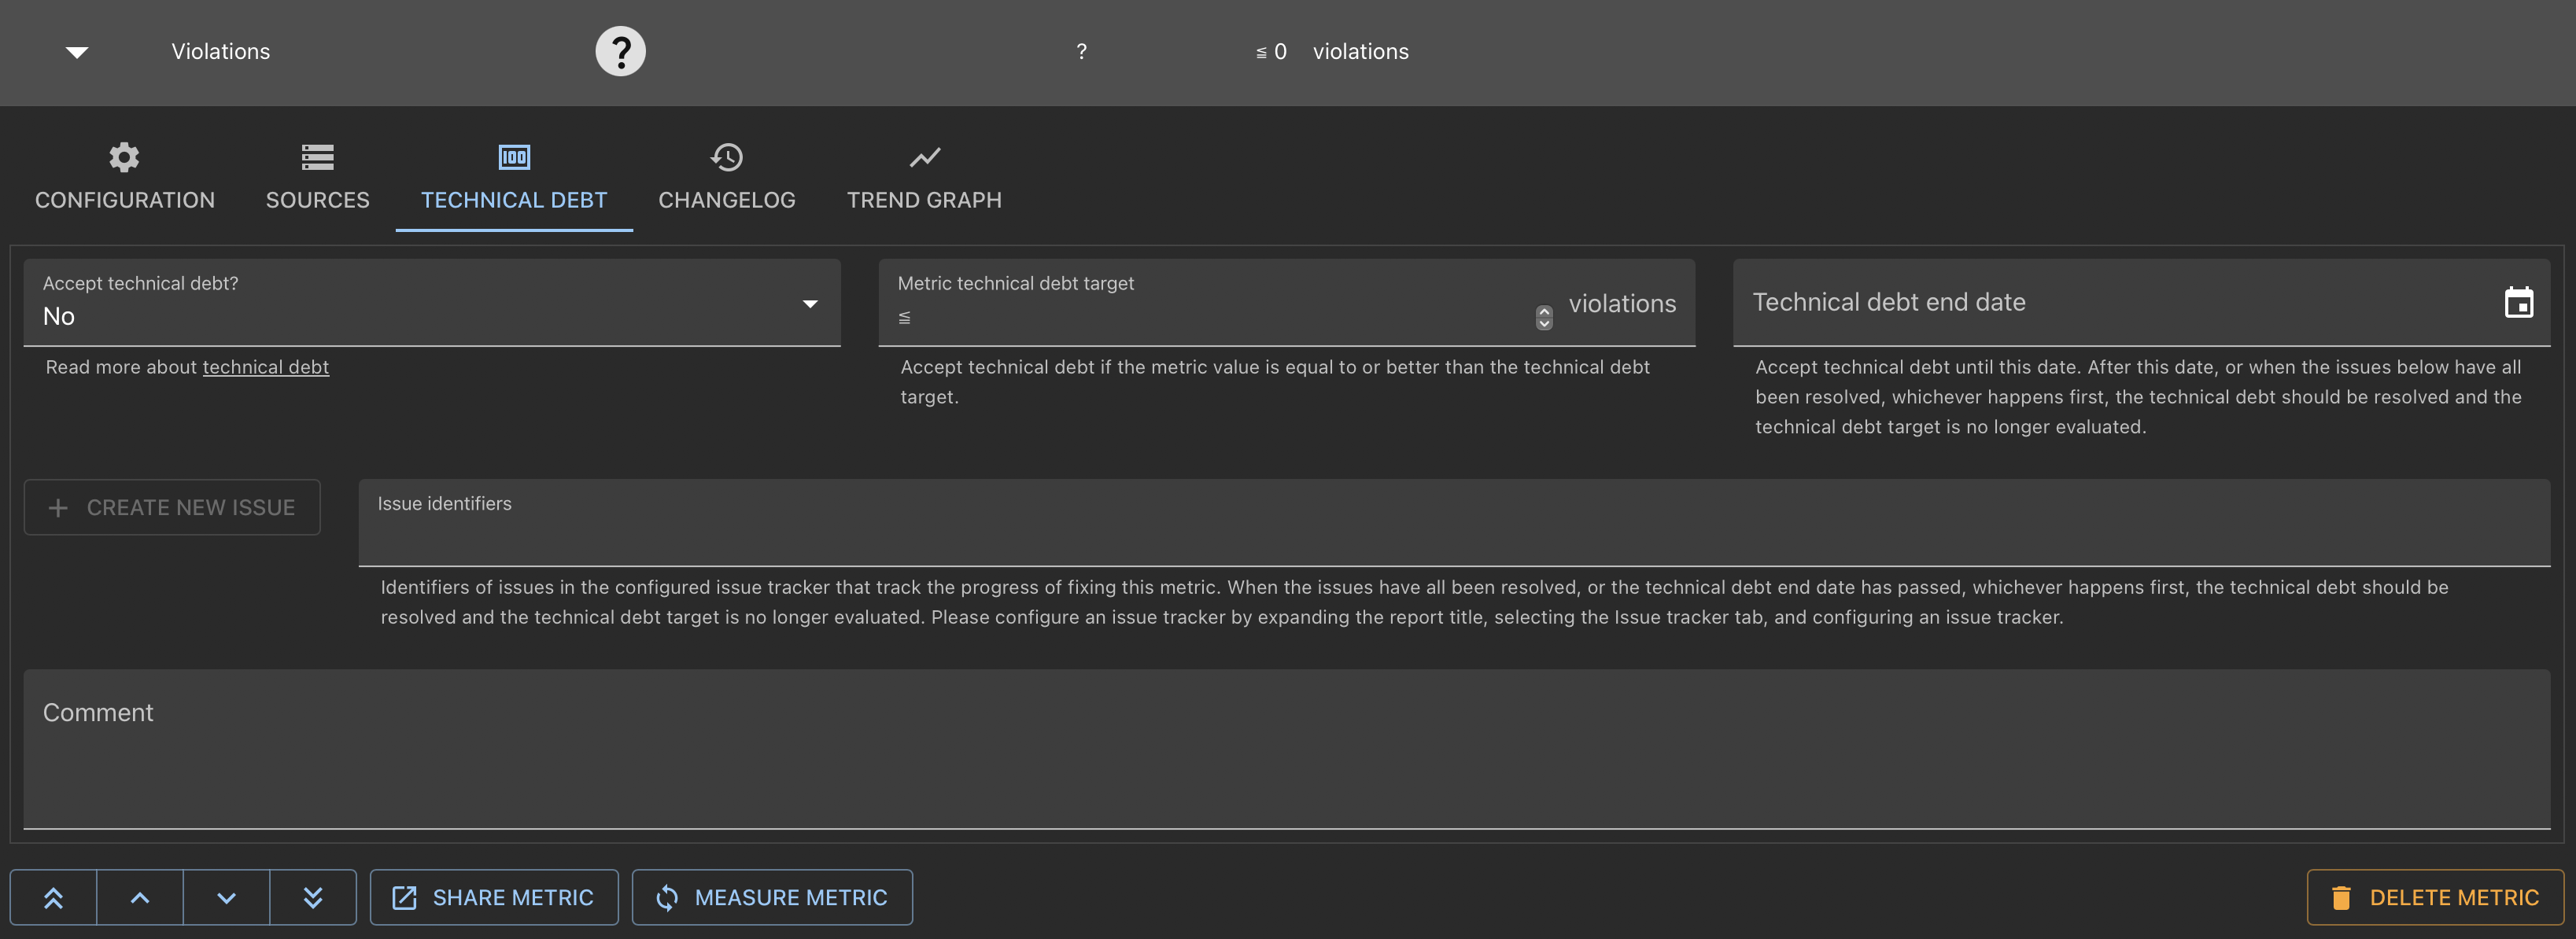
Task: Focus the Issue identifiers input
Action: 1454,523
